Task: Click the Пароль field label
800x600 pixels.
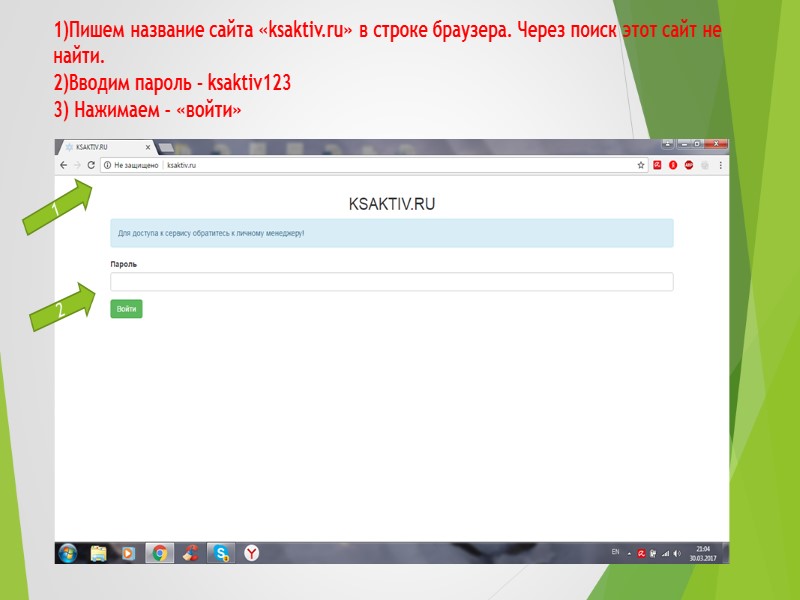Action: pyautogui.click(x=123, y=264)
